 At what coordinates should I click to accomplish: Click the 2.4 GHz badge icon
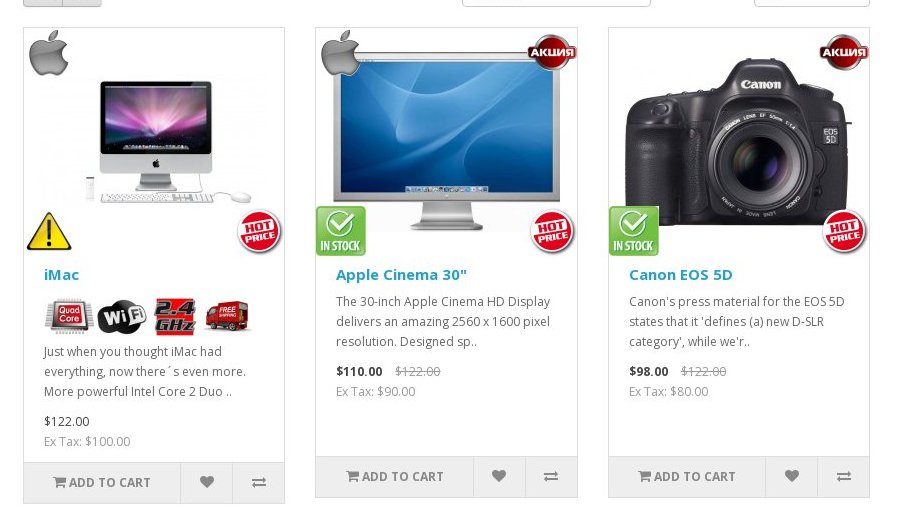[175, 316]
